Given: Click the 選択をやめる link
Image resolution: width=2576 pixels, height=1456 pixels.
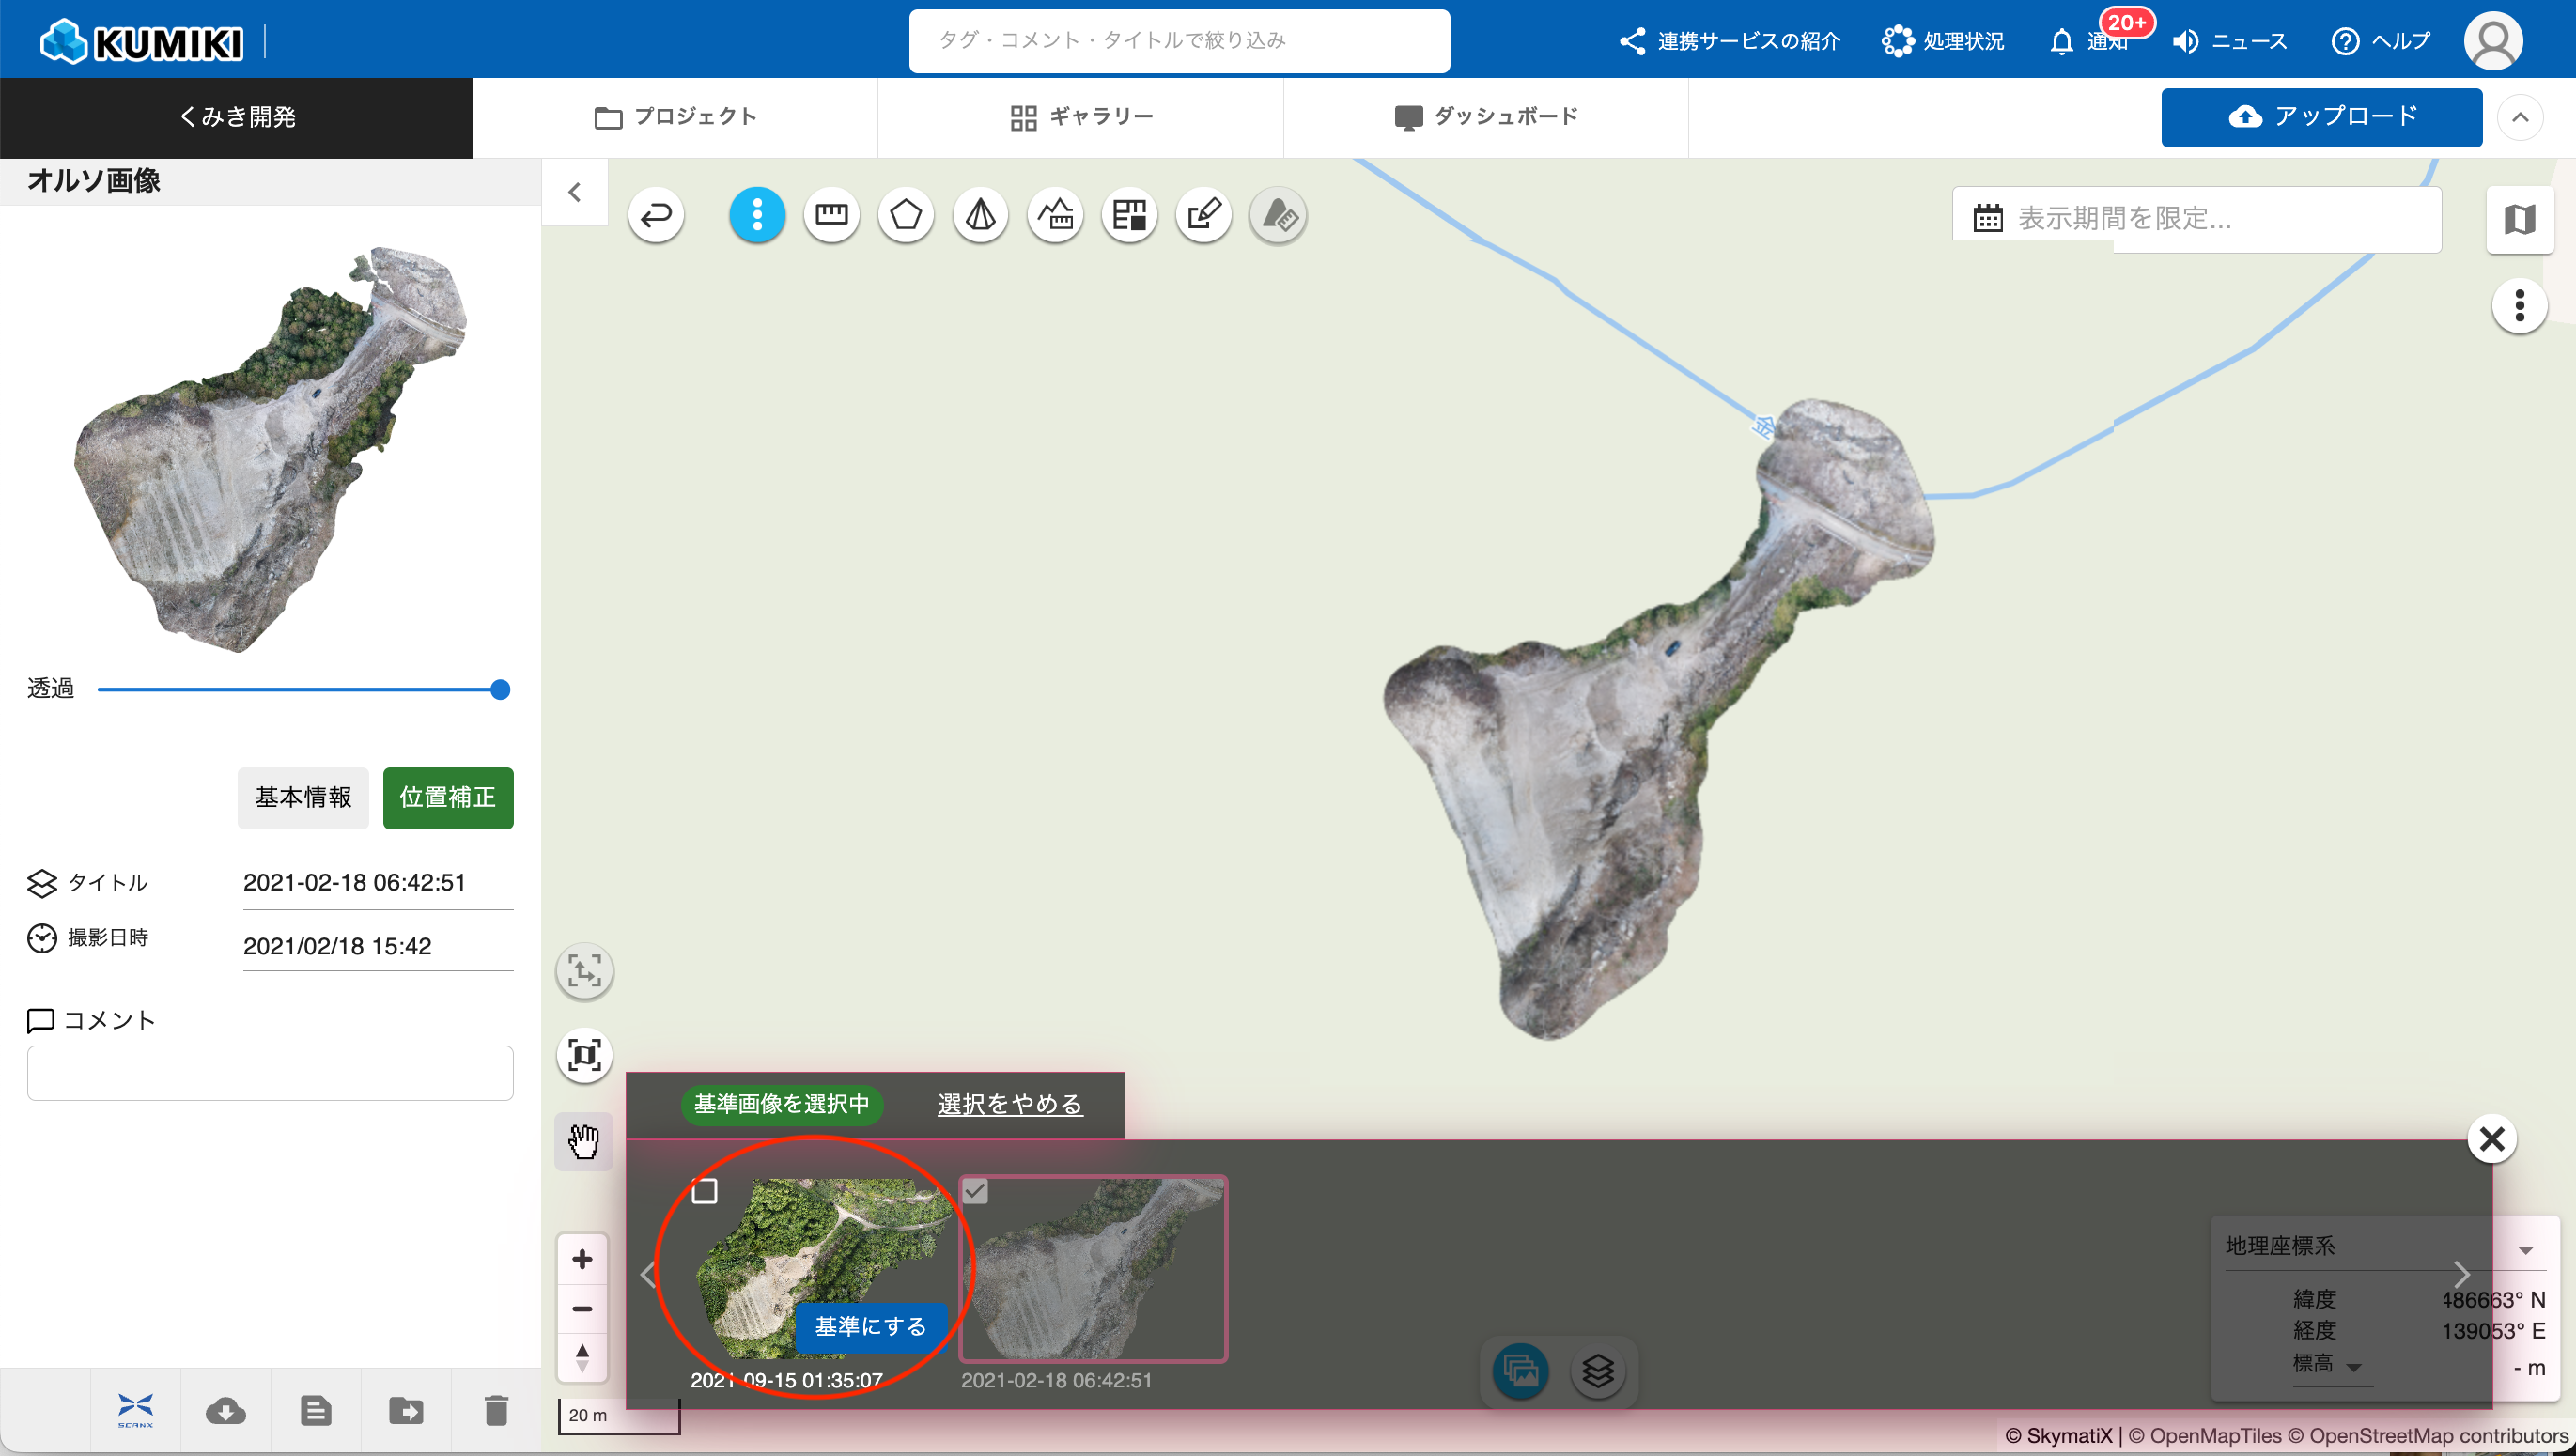Looking at the screenshot, I should 1010,1104.
